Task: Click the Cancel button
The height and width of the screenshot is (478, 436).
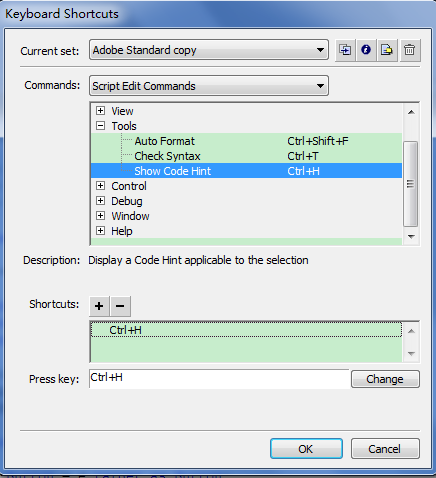Action: [385, 449]
